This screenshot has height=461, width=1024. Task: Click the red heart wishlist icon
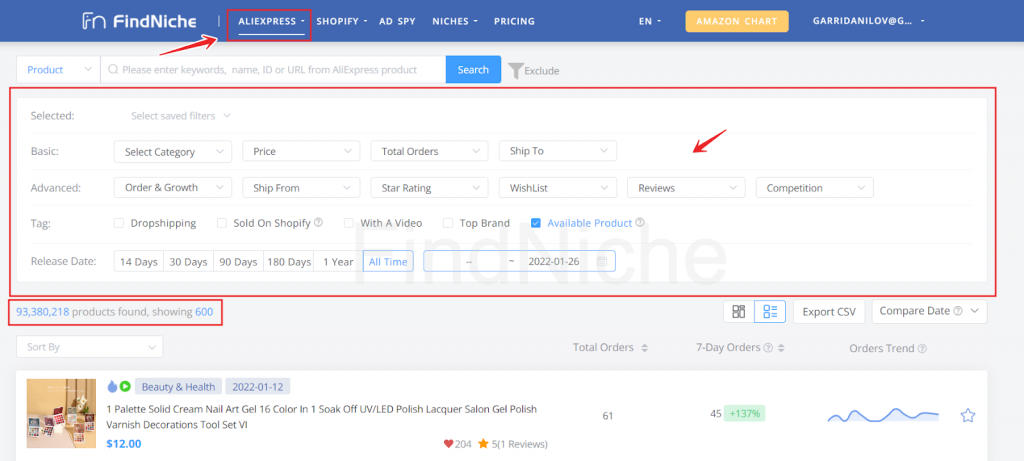(x=448, y=444)
